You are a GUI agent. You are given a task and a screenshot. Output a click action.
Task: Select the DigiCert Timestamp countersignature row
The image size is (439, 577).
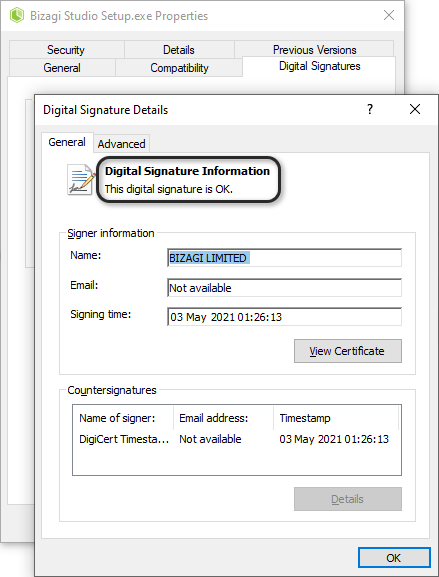point(237,439)
